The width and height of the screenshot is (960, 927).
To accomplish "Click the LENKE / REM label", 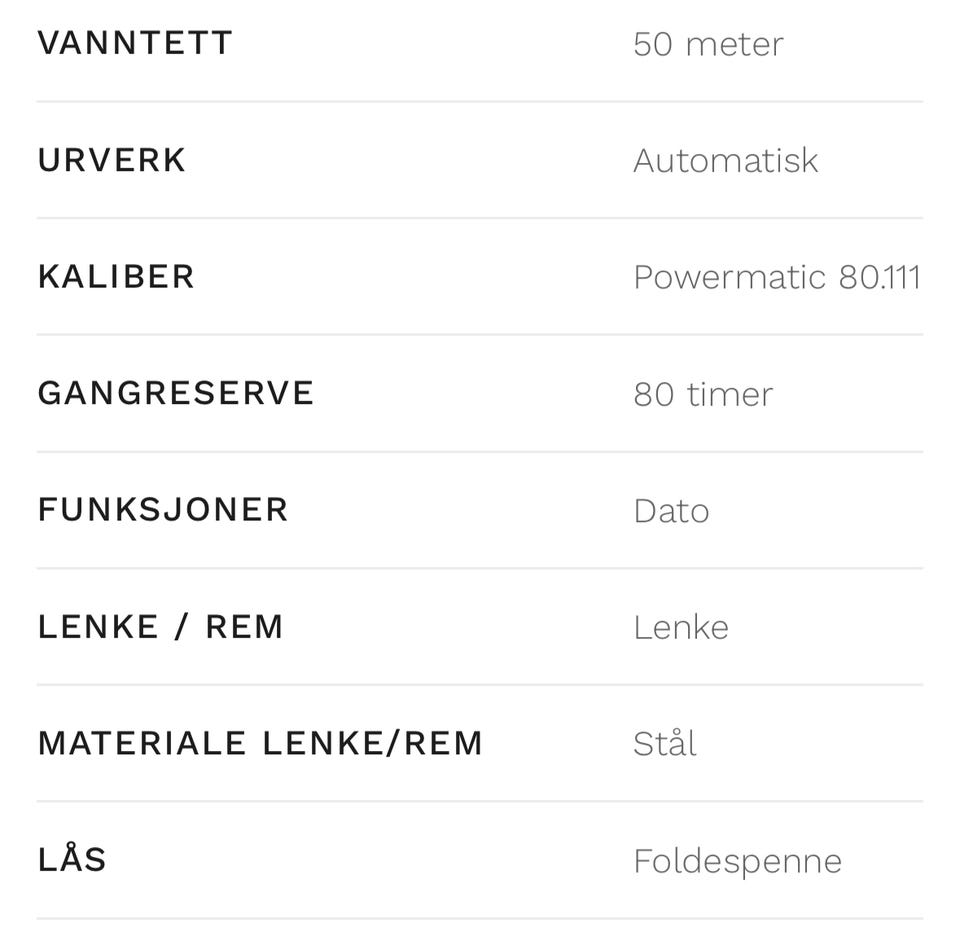I will pyautogui.click(x=160, y=627).
